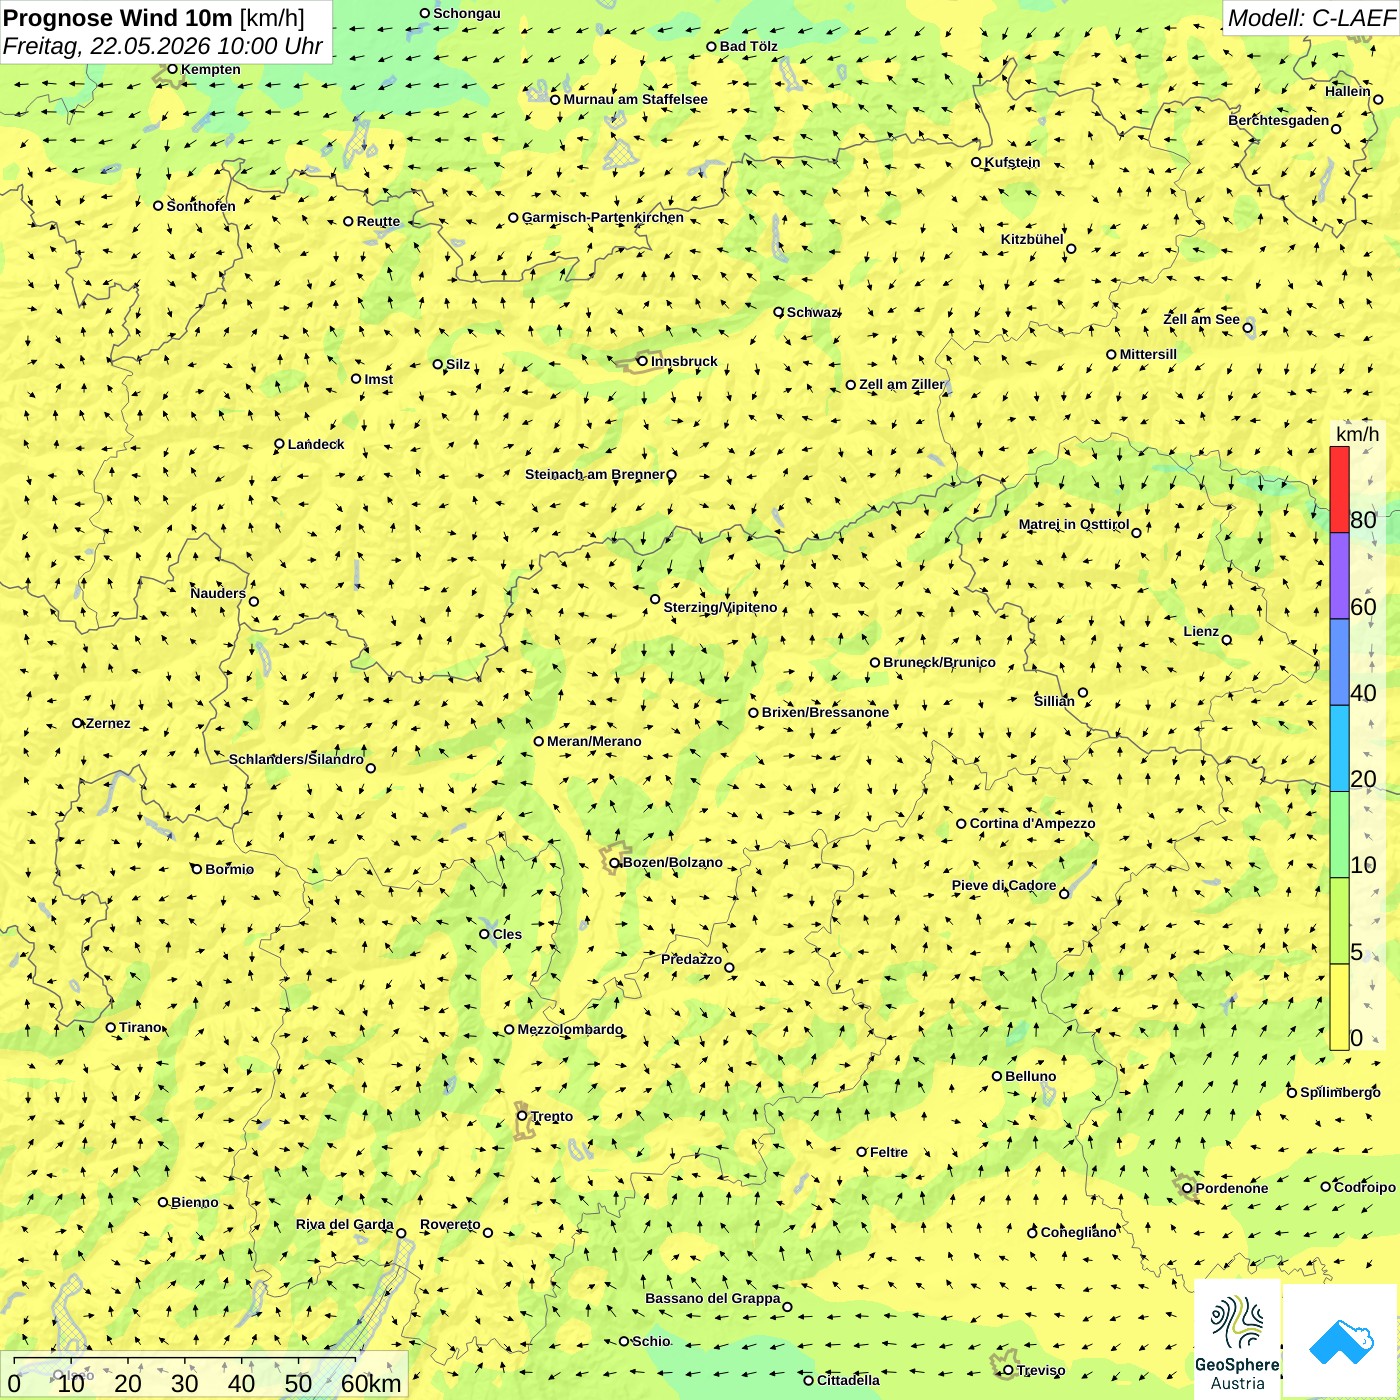1400x1400 pixels.
Task: Click the Bozen/Bolzano city marker
Action: pyautogui.click(x=615, y=863)
